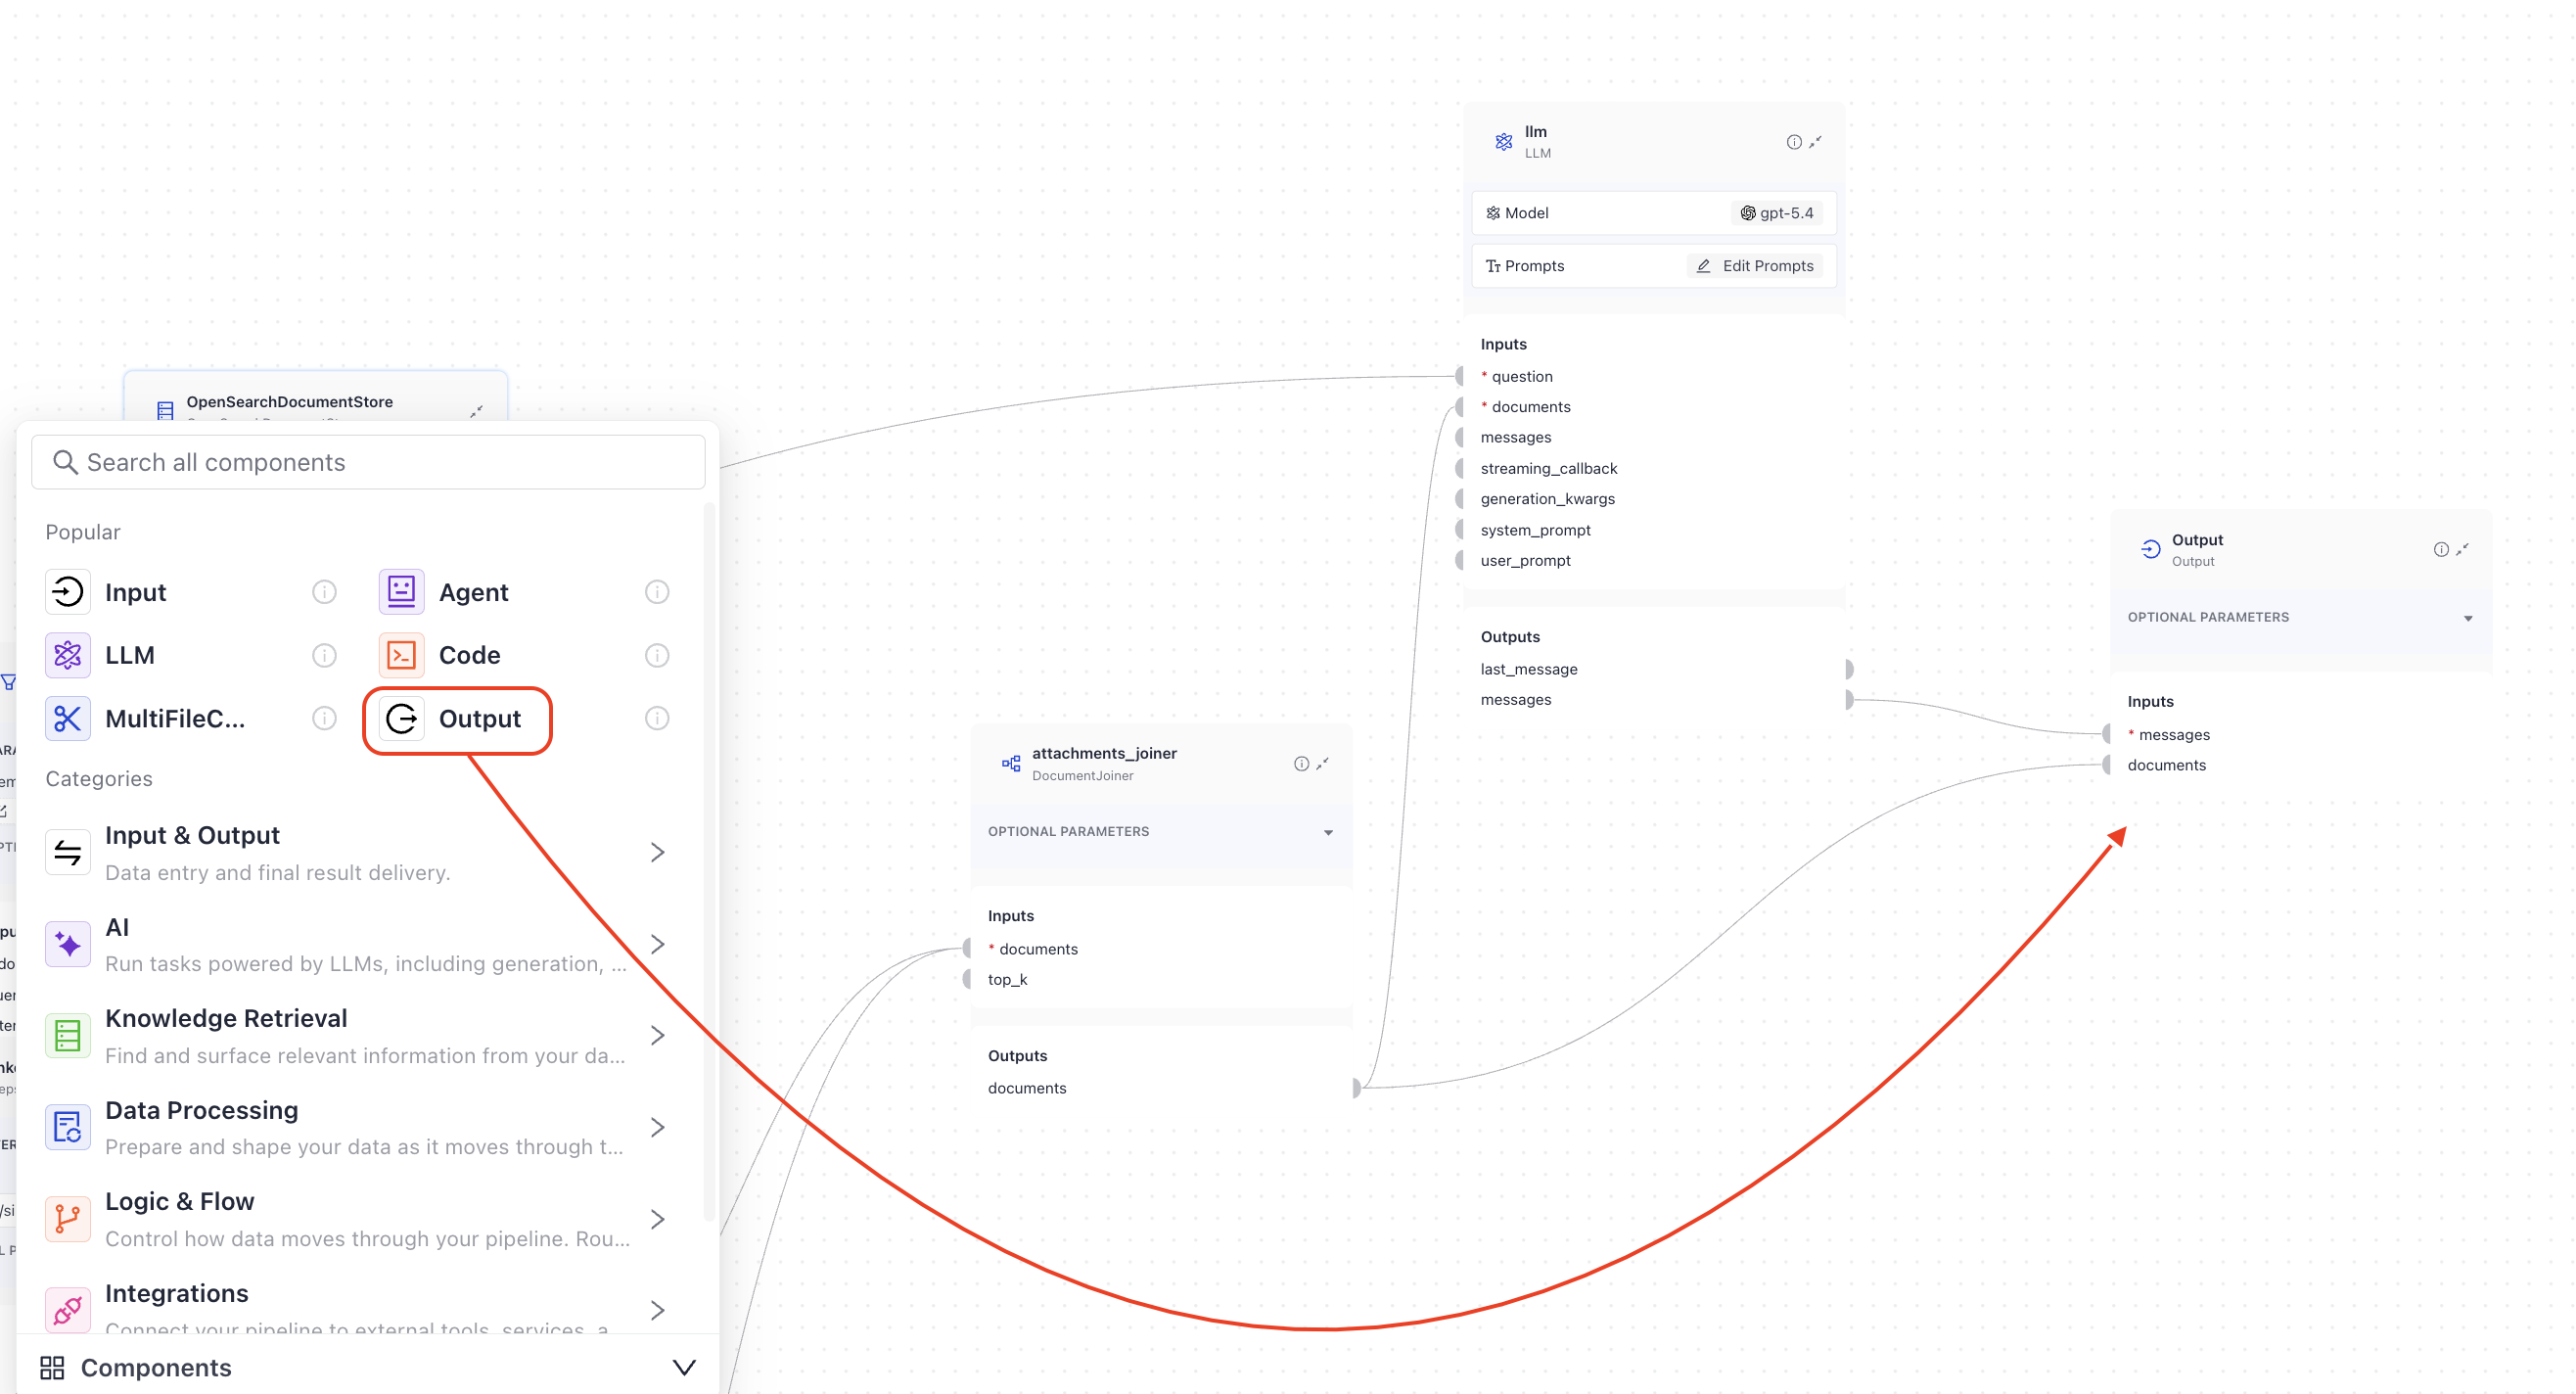Click the Output component icon
The width and height of the screenshot is (2576, 1394).
tap(401, 718)
